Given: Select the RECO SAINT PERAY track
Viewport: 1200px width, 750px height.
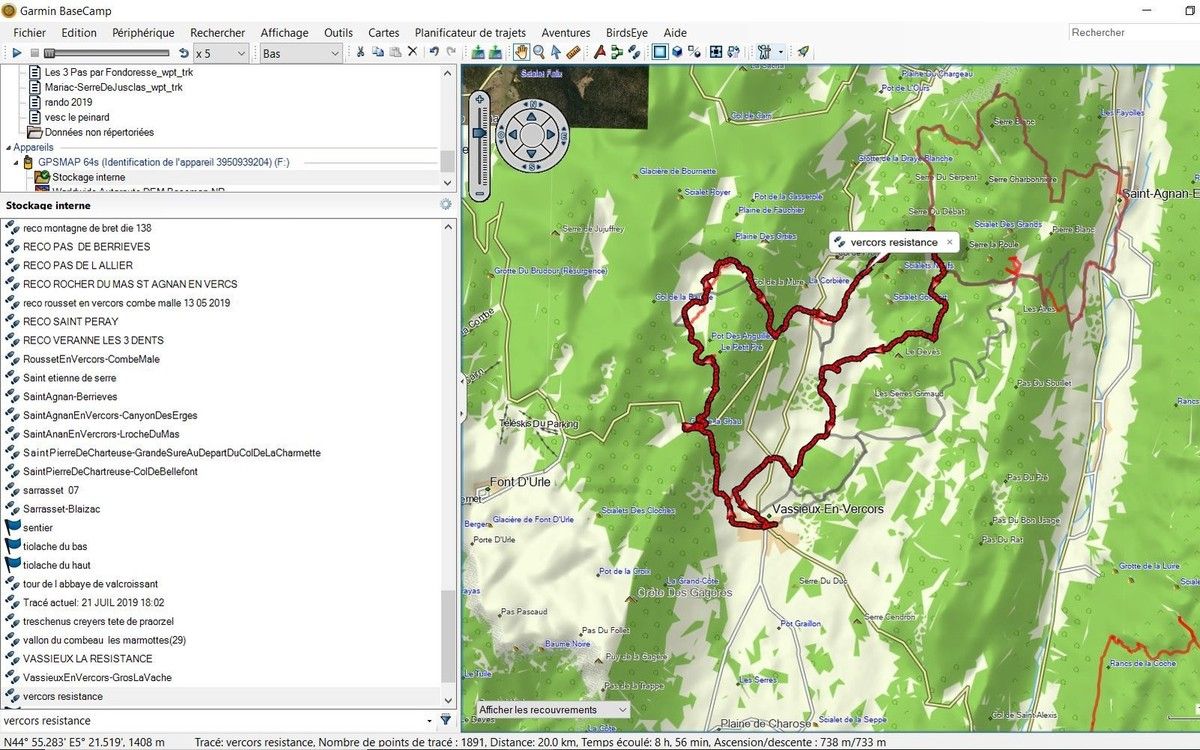Looking at the screenshot, I should coord(70,321).
